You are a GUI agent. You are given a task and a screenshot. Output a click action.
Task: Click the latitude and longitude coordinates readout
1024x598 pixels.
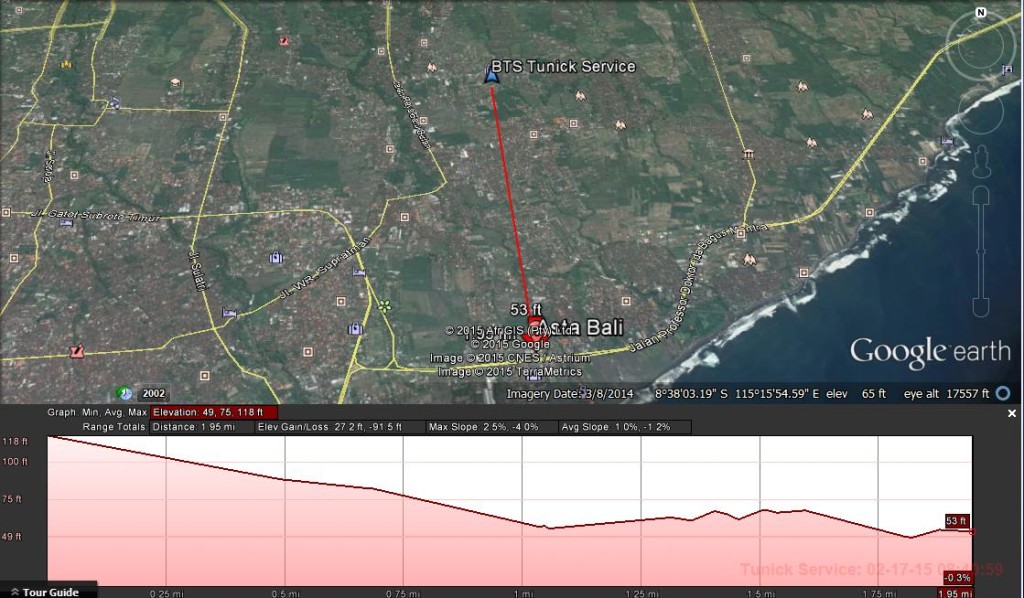pos(737,394)
